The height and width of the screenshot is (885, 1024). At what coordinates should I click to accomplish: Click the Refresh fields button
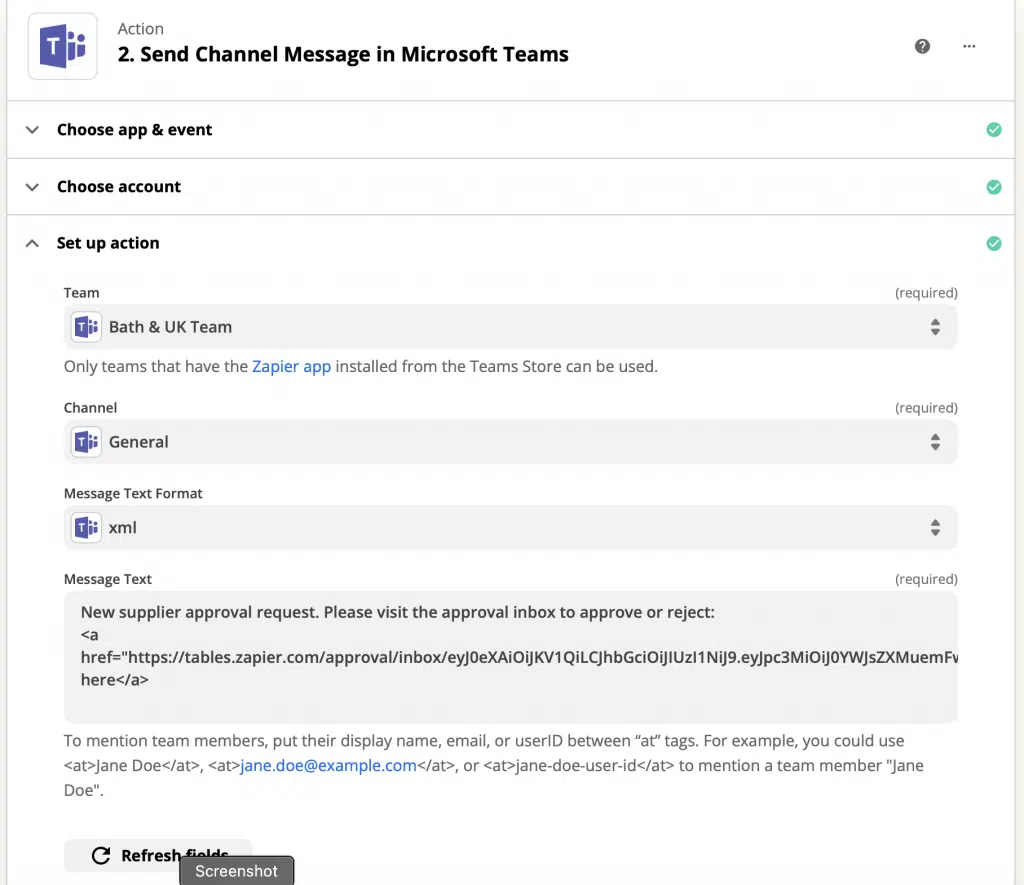(x=158, y=856)
